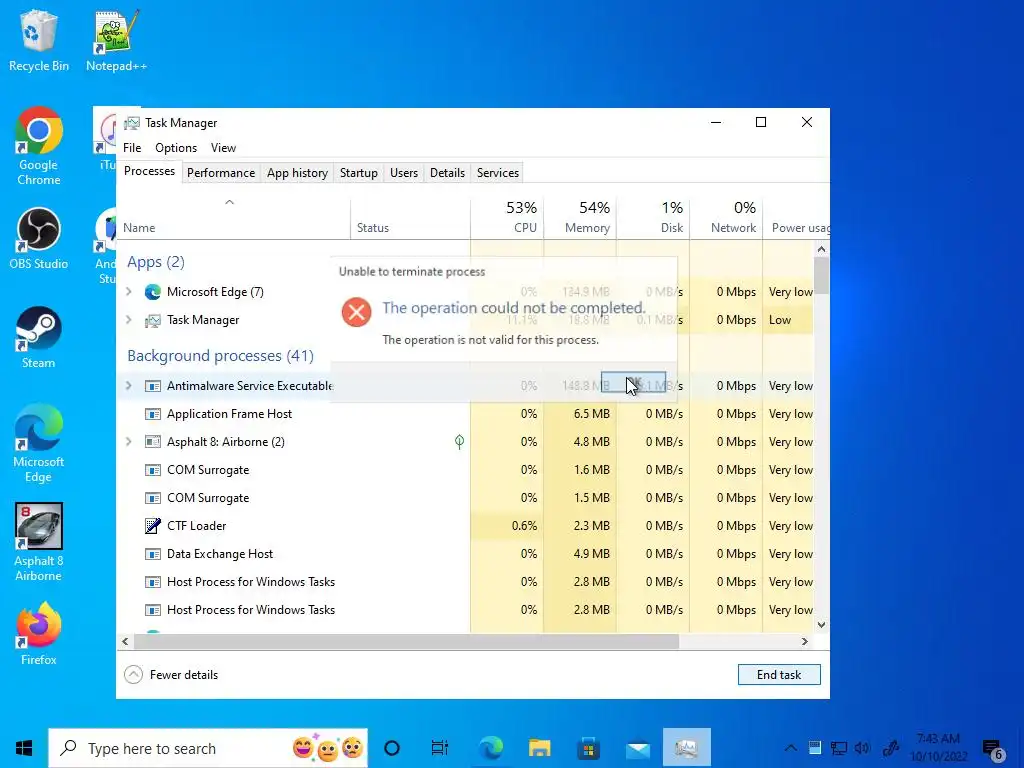The height and width of the screenshot is (768, 1024).
Task: Open Microsoft Store from the taskbar
Action: pos(588,748)
